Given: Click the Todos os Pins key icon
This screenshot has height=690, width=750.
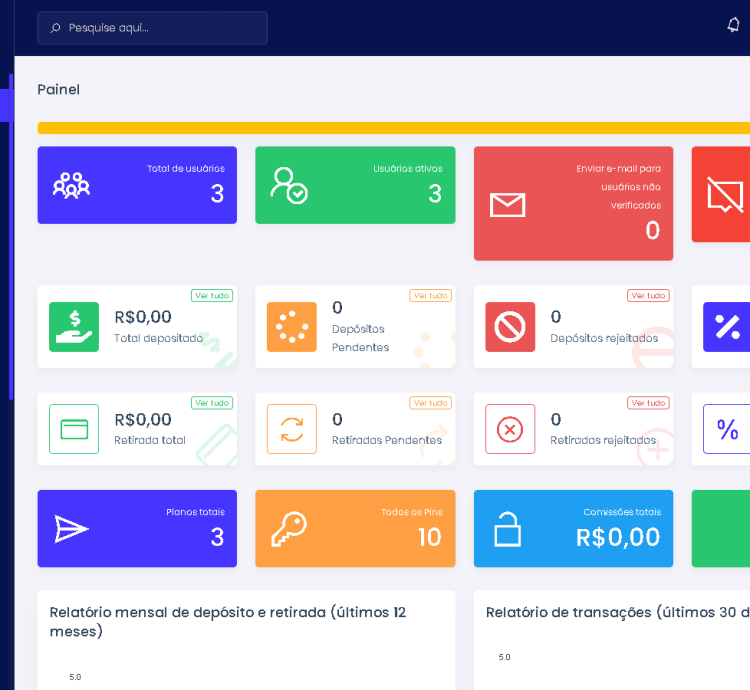Looking at the screenshot, I should tap(289, 529).
